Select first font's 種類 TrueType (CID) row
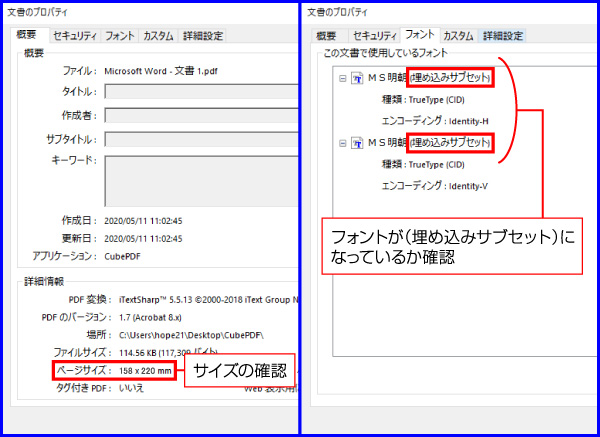 pyautogui.click(x=422, y=100)
